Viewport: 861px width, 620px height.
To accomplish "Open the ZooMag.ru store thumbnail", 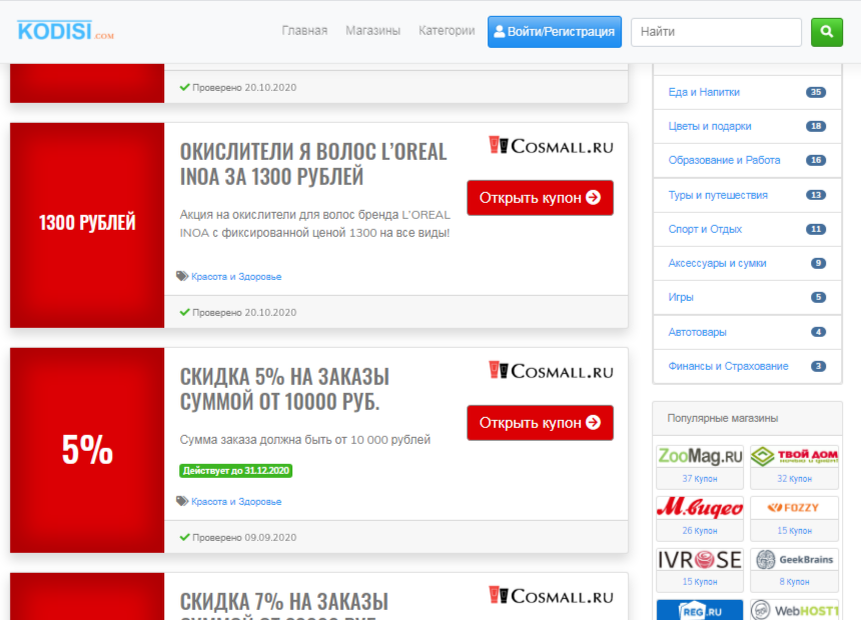I will coord(700,456).
